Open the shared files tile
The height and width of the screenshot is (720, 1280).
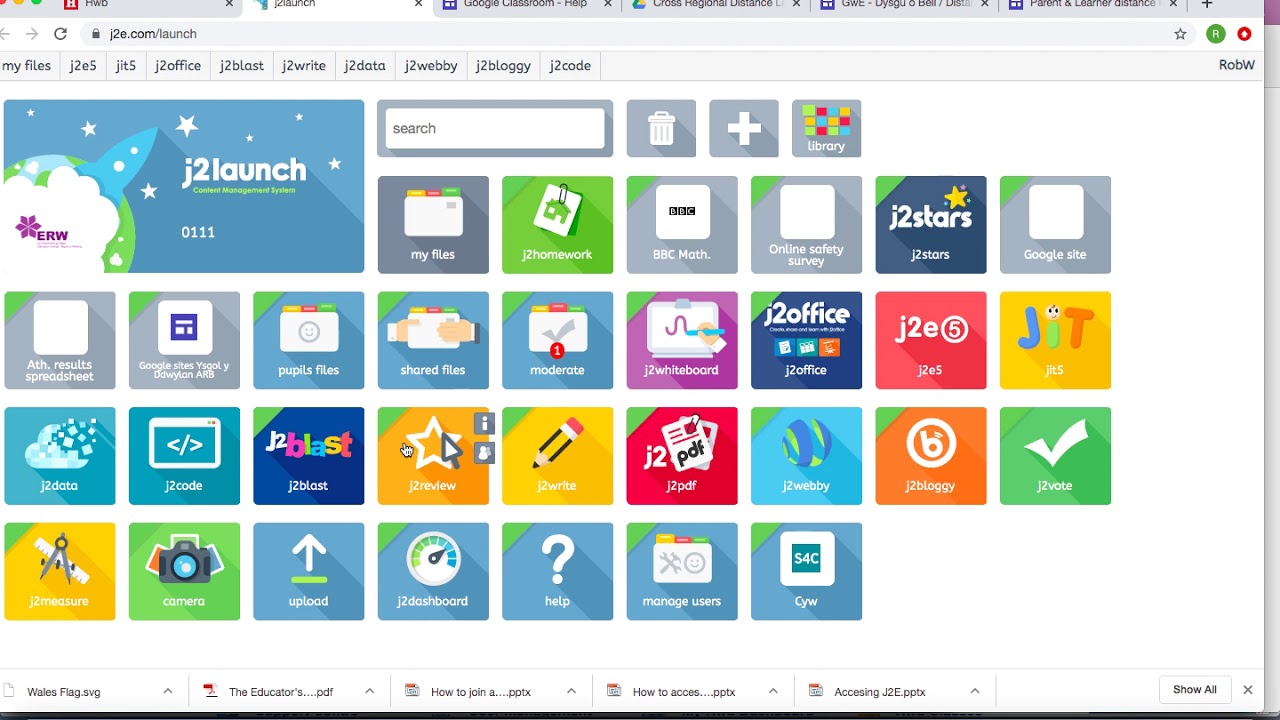click(433, 340)
